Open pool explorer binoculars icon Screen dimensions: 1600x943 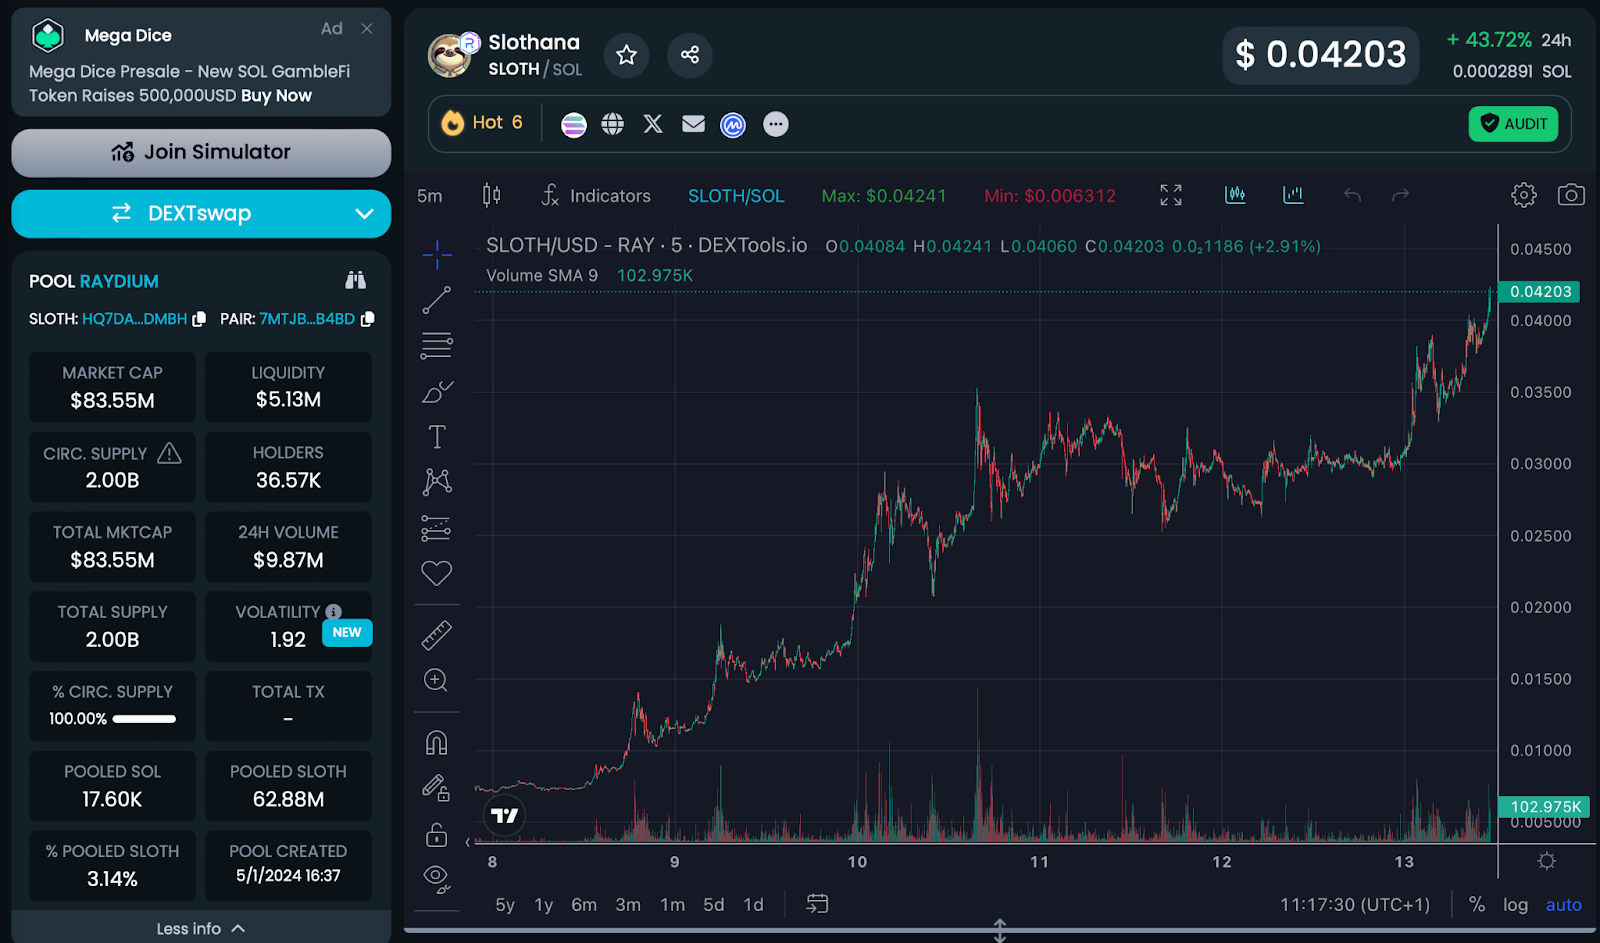(x=356, y=281)
